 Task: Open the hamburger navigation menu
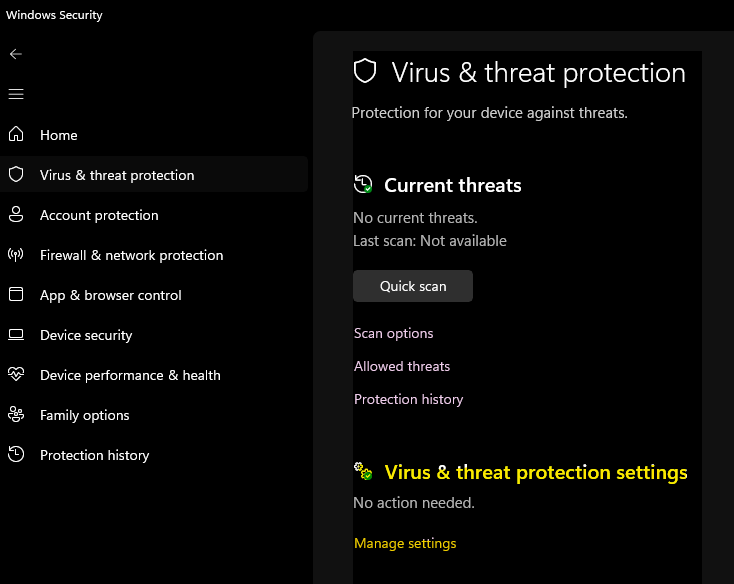(x=15, y=94)
